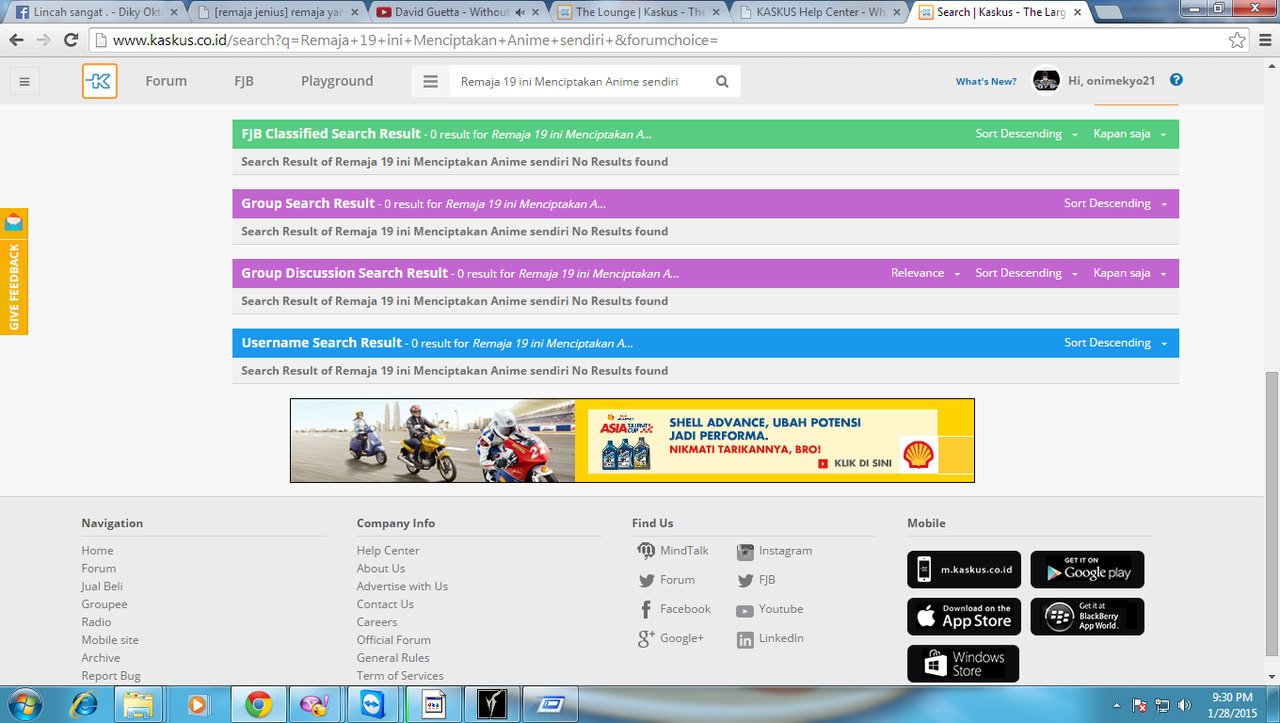Open the Jual Beli footer link

click(x=102, y=587)
